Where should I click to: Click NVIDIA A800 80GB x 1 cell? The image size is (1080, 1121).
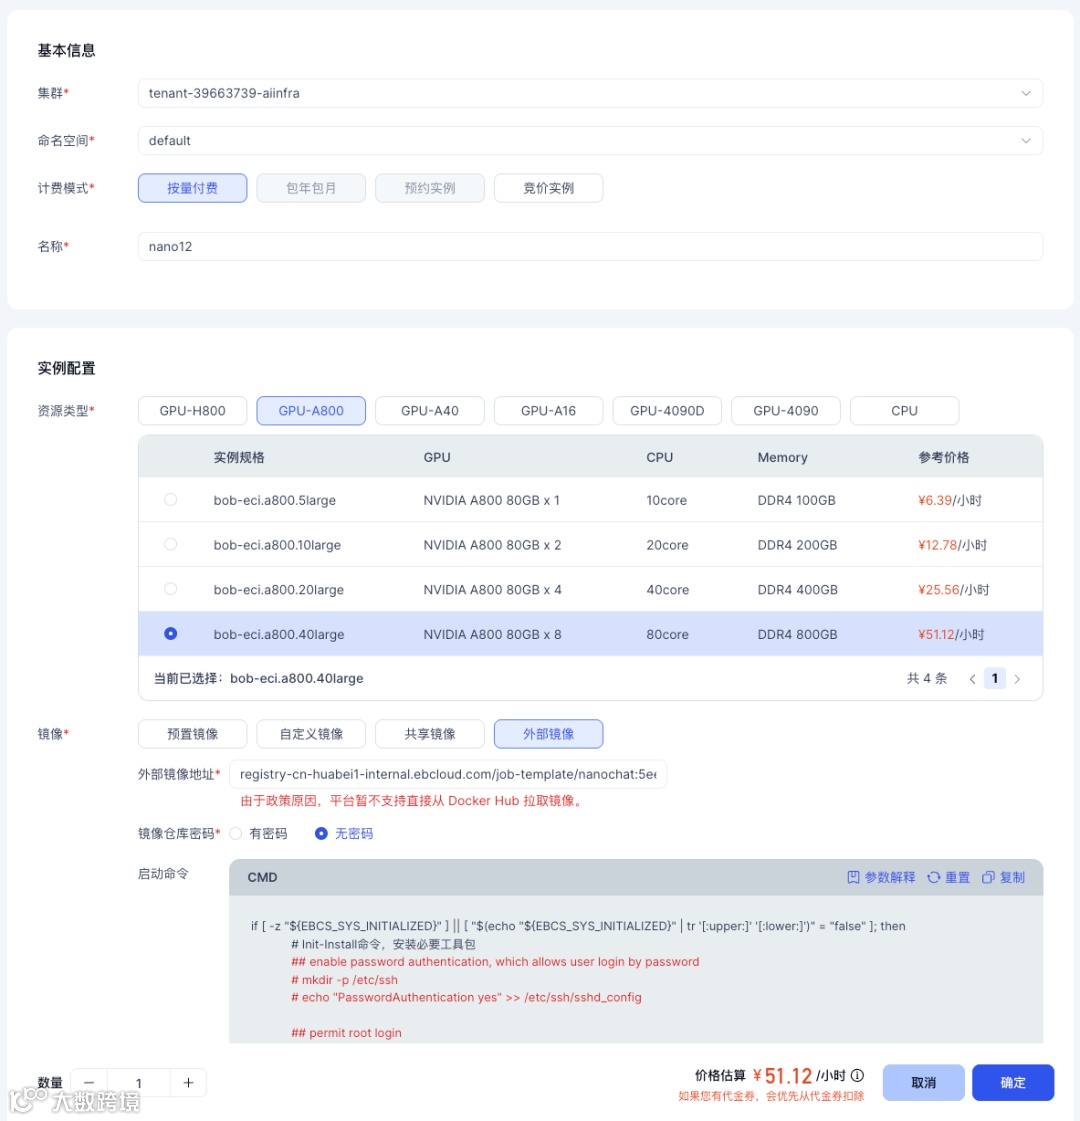pos(491,500)
